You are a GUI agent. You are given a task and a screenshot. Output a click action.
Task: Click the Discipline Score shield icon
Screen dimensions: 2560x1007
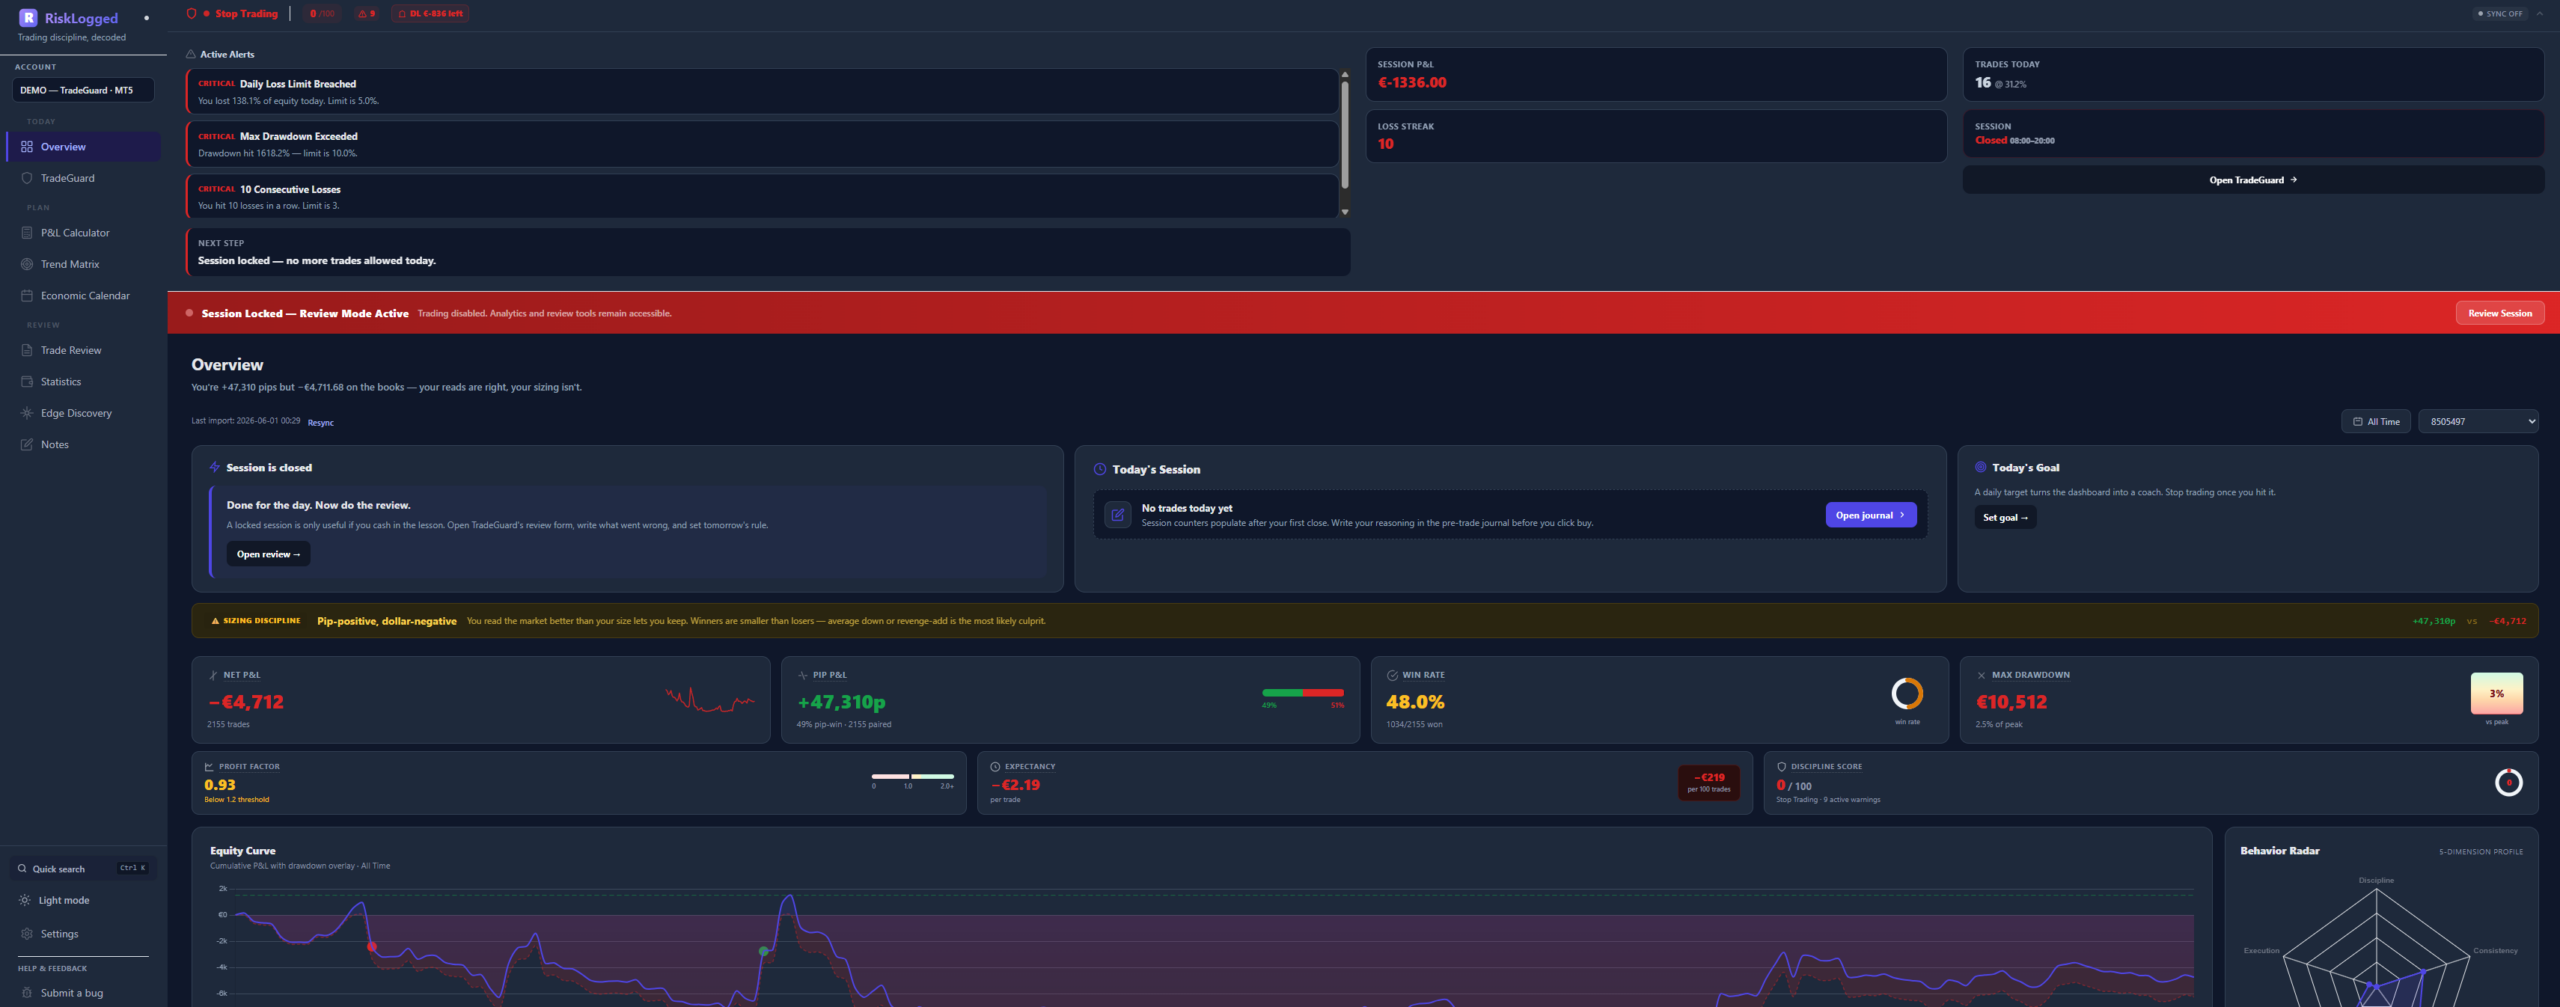click(x=1782, y=767)
